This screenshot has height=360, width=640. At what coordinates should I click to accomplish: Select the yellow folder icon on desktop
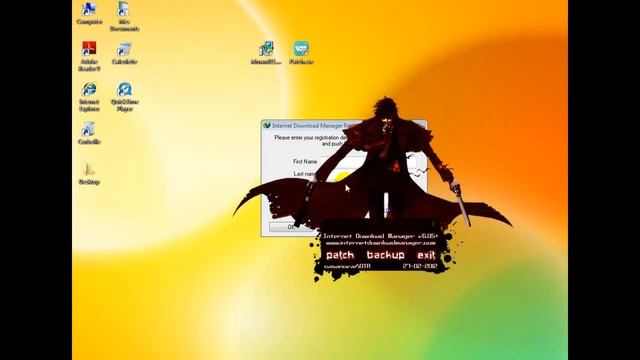pyautogui.click(x=89, y=173)
